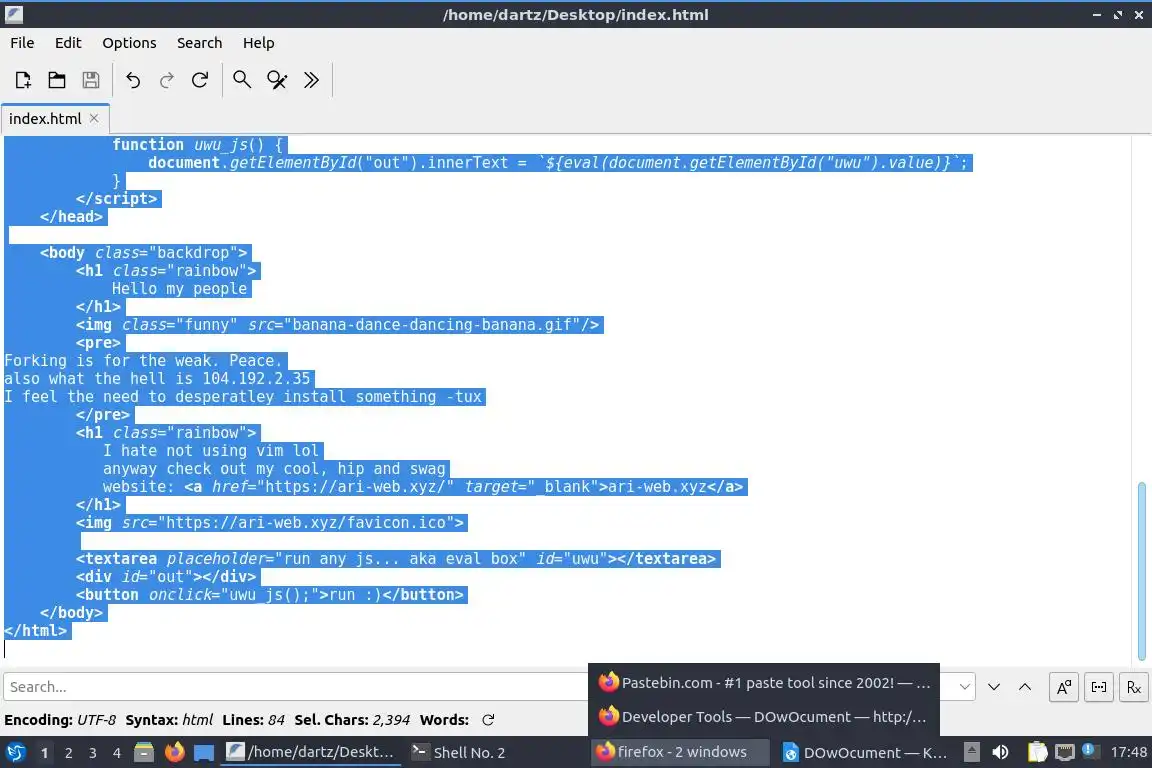Open the volume control tray icon
Image resolution: width=1152 pixels, height=768 pixels.
[1000, 752]
